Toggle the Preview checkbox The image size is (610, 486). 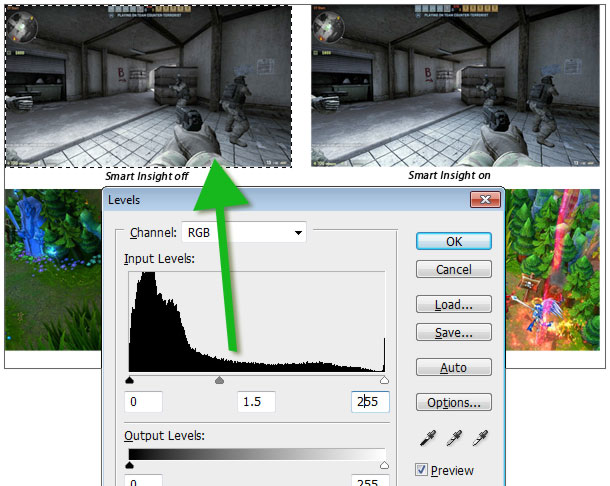tap(421, 470)
